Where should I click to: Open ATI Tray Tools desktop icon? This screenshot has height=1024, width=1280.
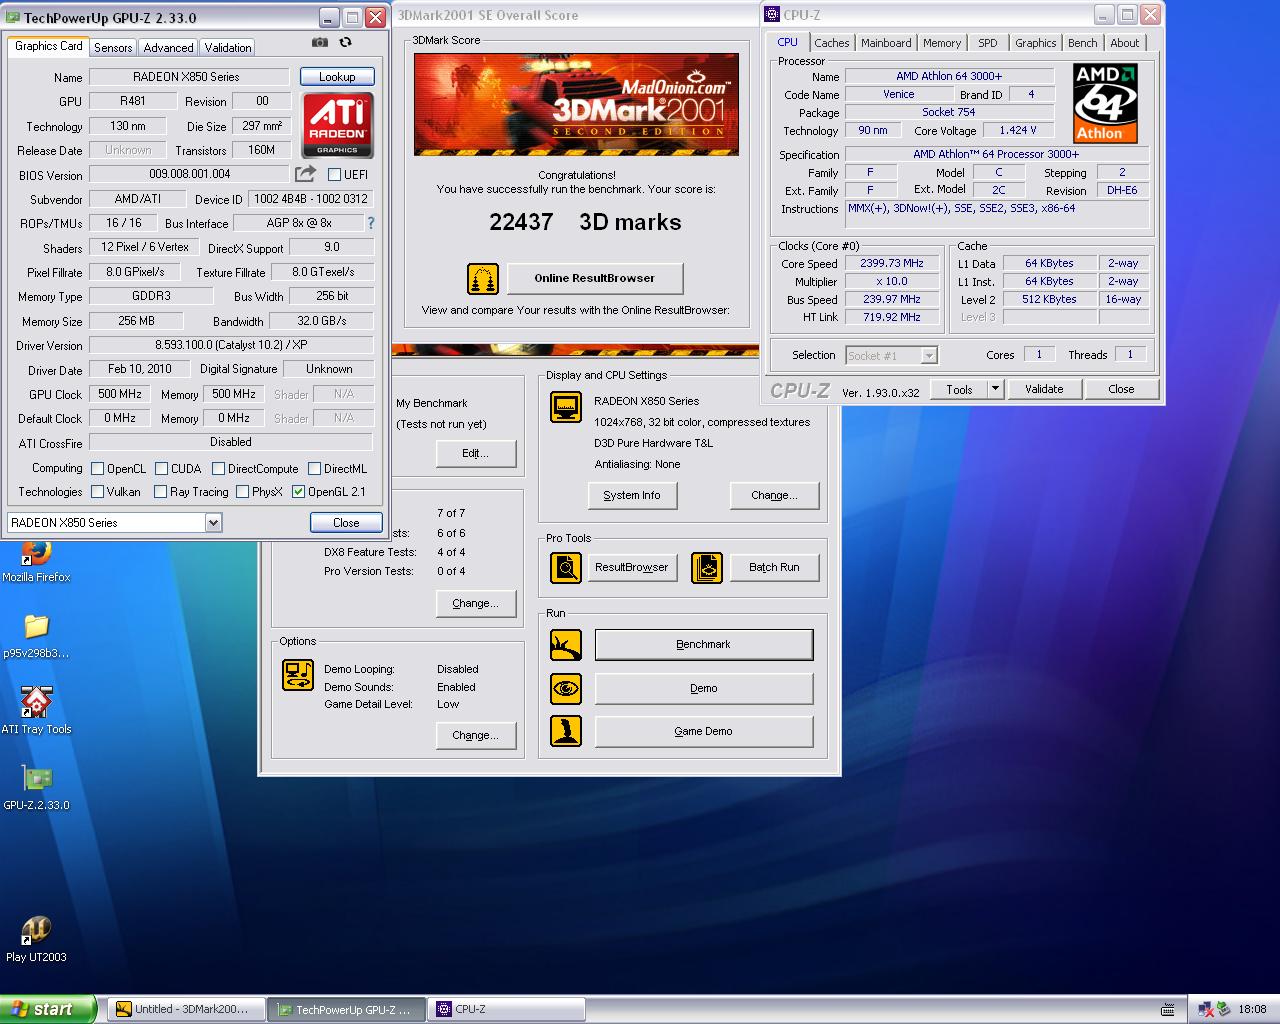click(36, 704)
